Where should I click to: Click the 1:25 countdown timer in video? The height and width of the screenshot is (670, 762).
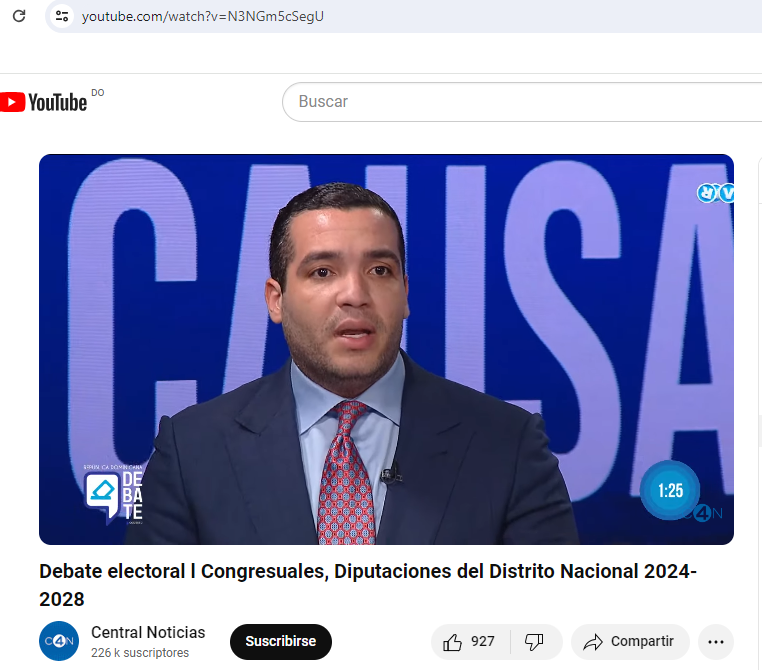pos(670,490)
